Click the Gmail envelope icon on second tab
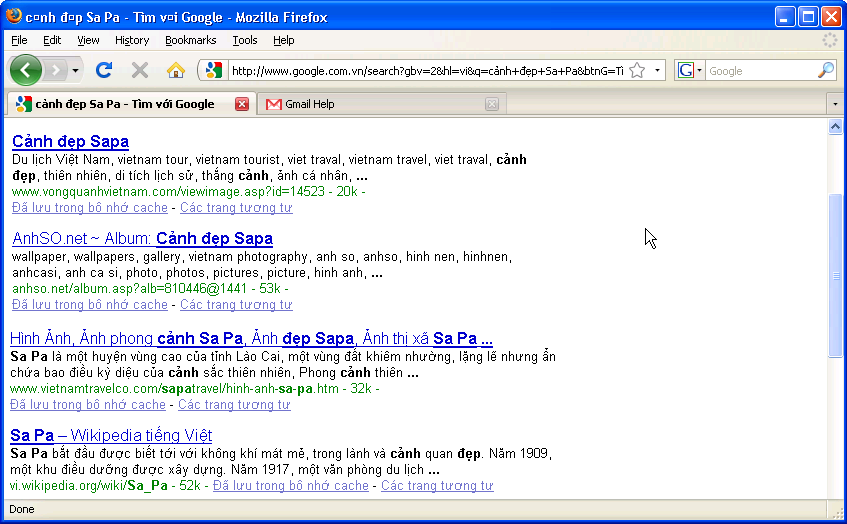847x524 pixels. [x=274, y=104]
